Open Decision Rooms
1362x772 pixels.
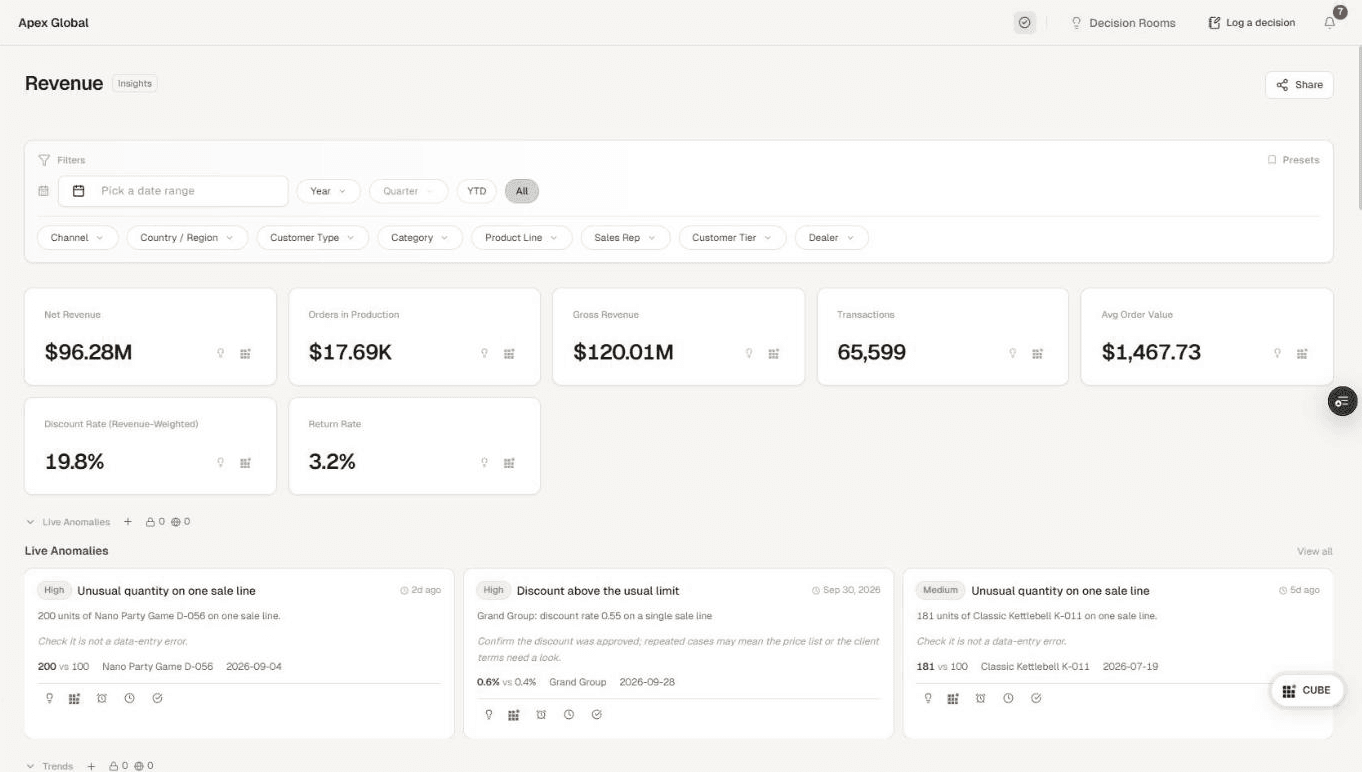pos(1124,22)
